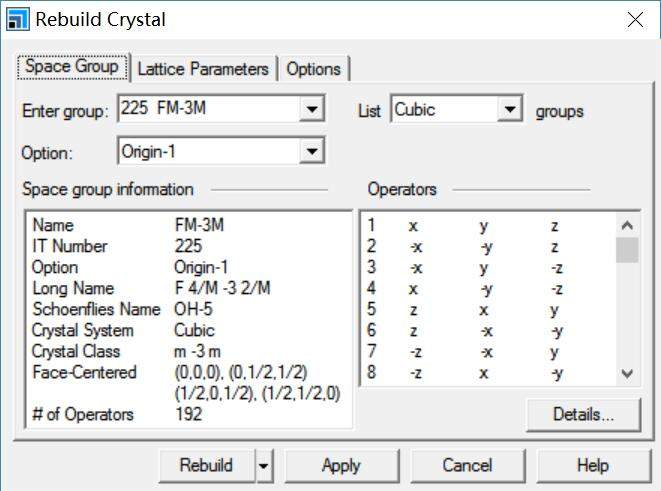Expand the Origin-1 option dropdown
This screenshot has width=661, height=491.
[312, 151]
